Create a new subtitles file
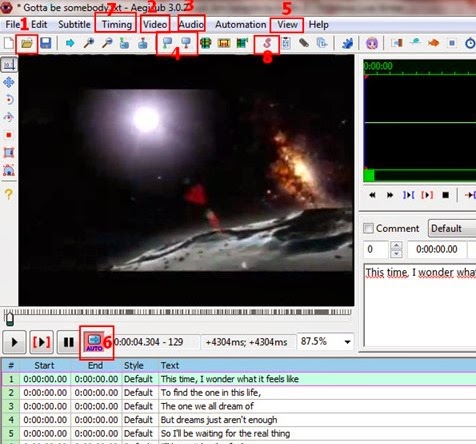This screenshot has height=444, width=476. (x=9, y=43)
